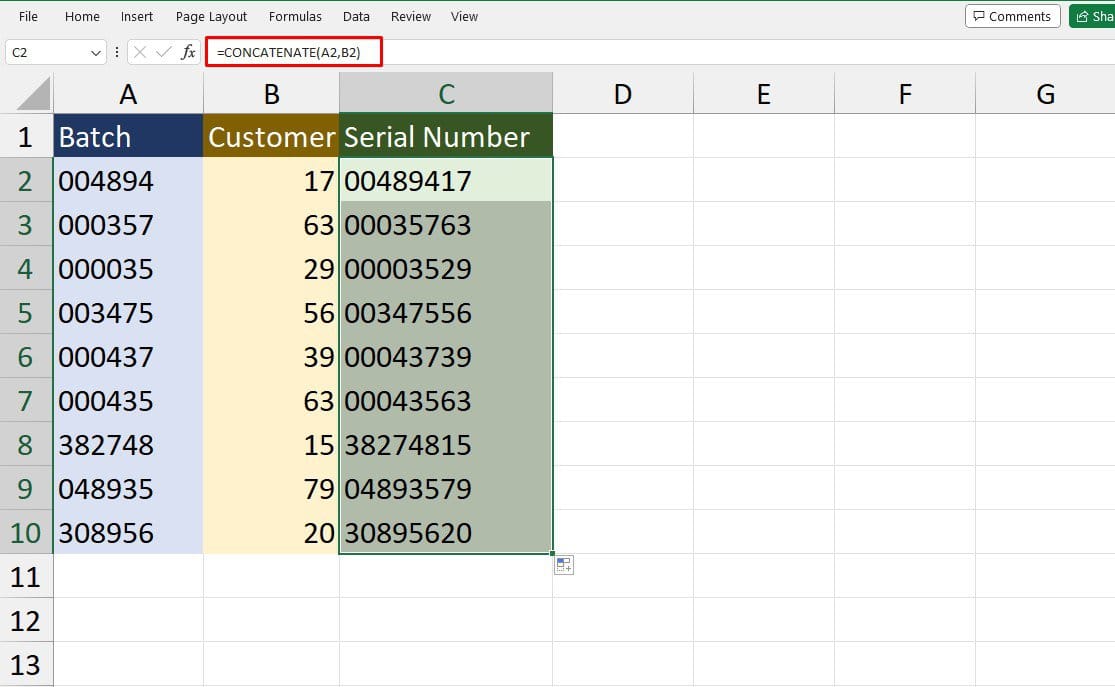Select the Serial Number header cell C1
This screenshot has height=687, width=1115.
tap(445, 136)
